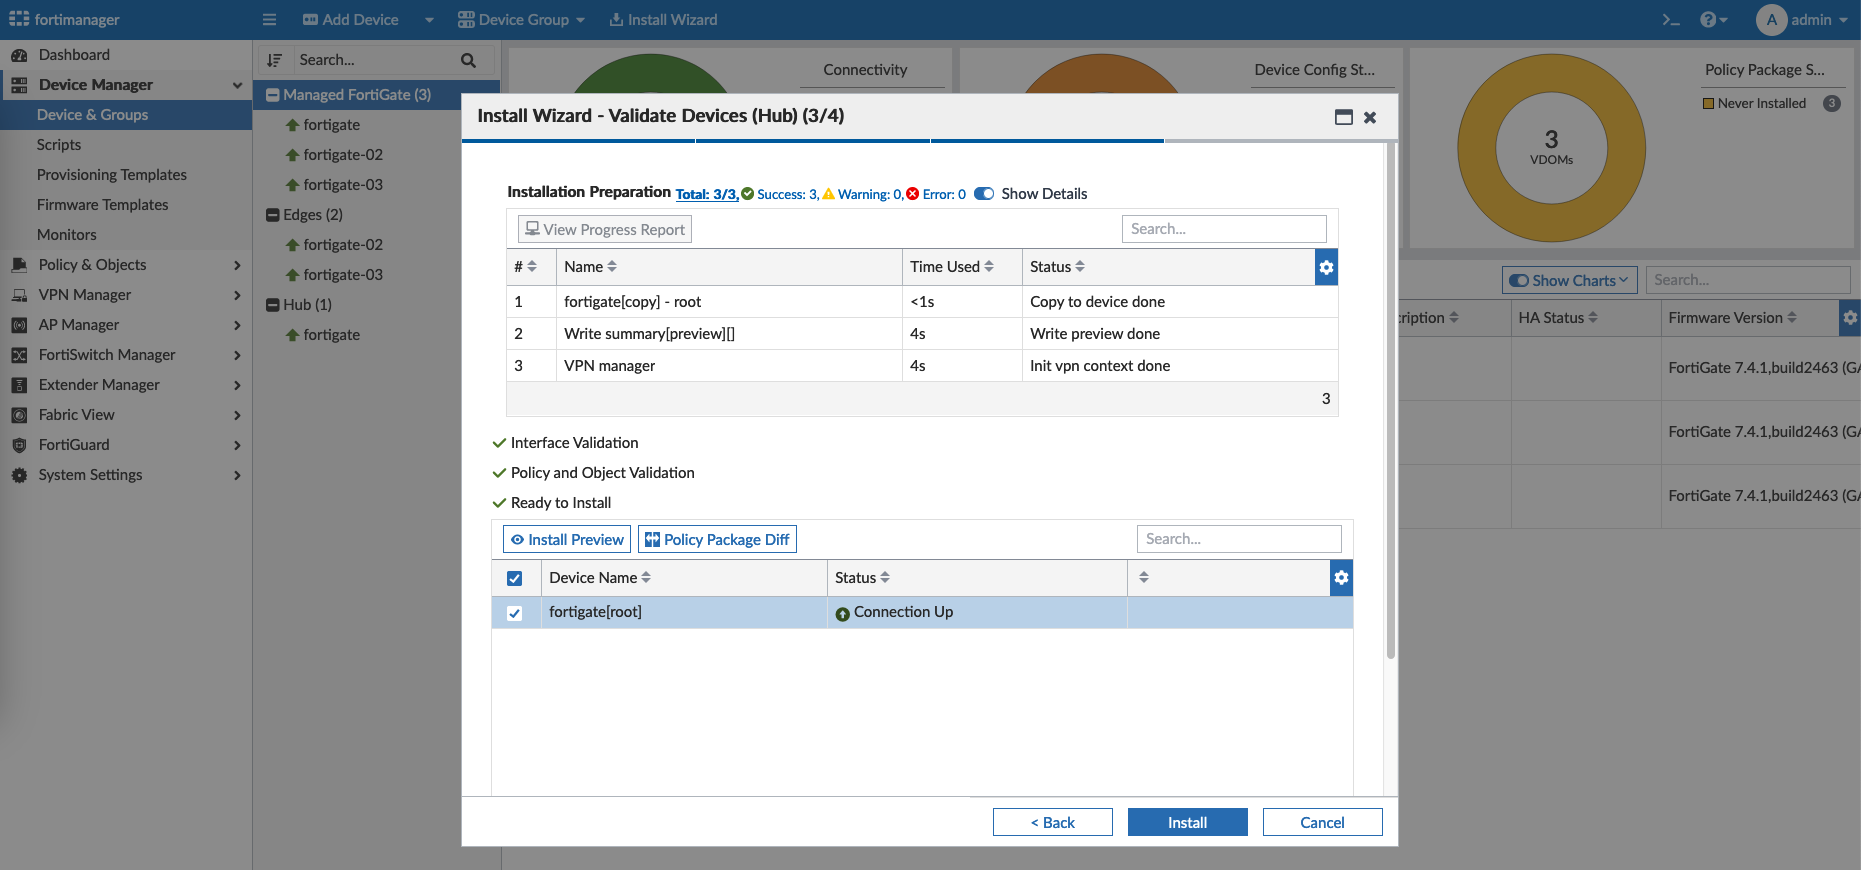Image resolution: width=1861 pixels, height=870 pixels.
Task: Open column settings gear for device table
Action: coord(1341,578)
